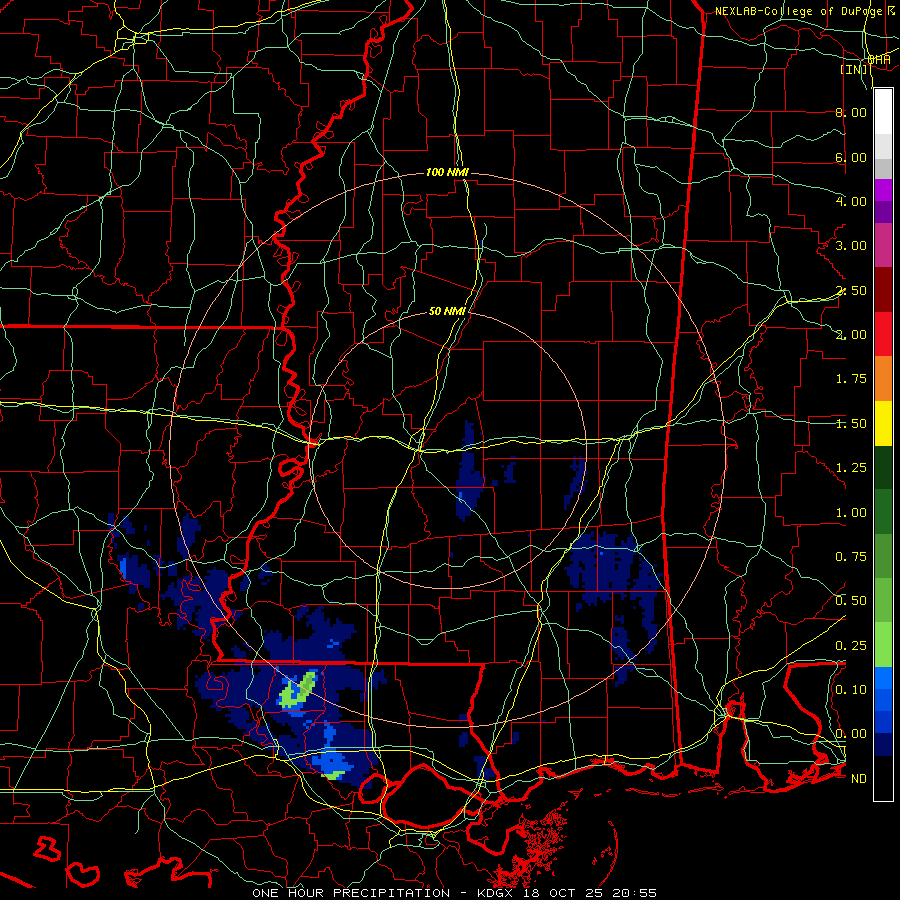Select the 0.00 legend value
The height and width of the screenshot is (900, 900).
click(x=851, y=734)
